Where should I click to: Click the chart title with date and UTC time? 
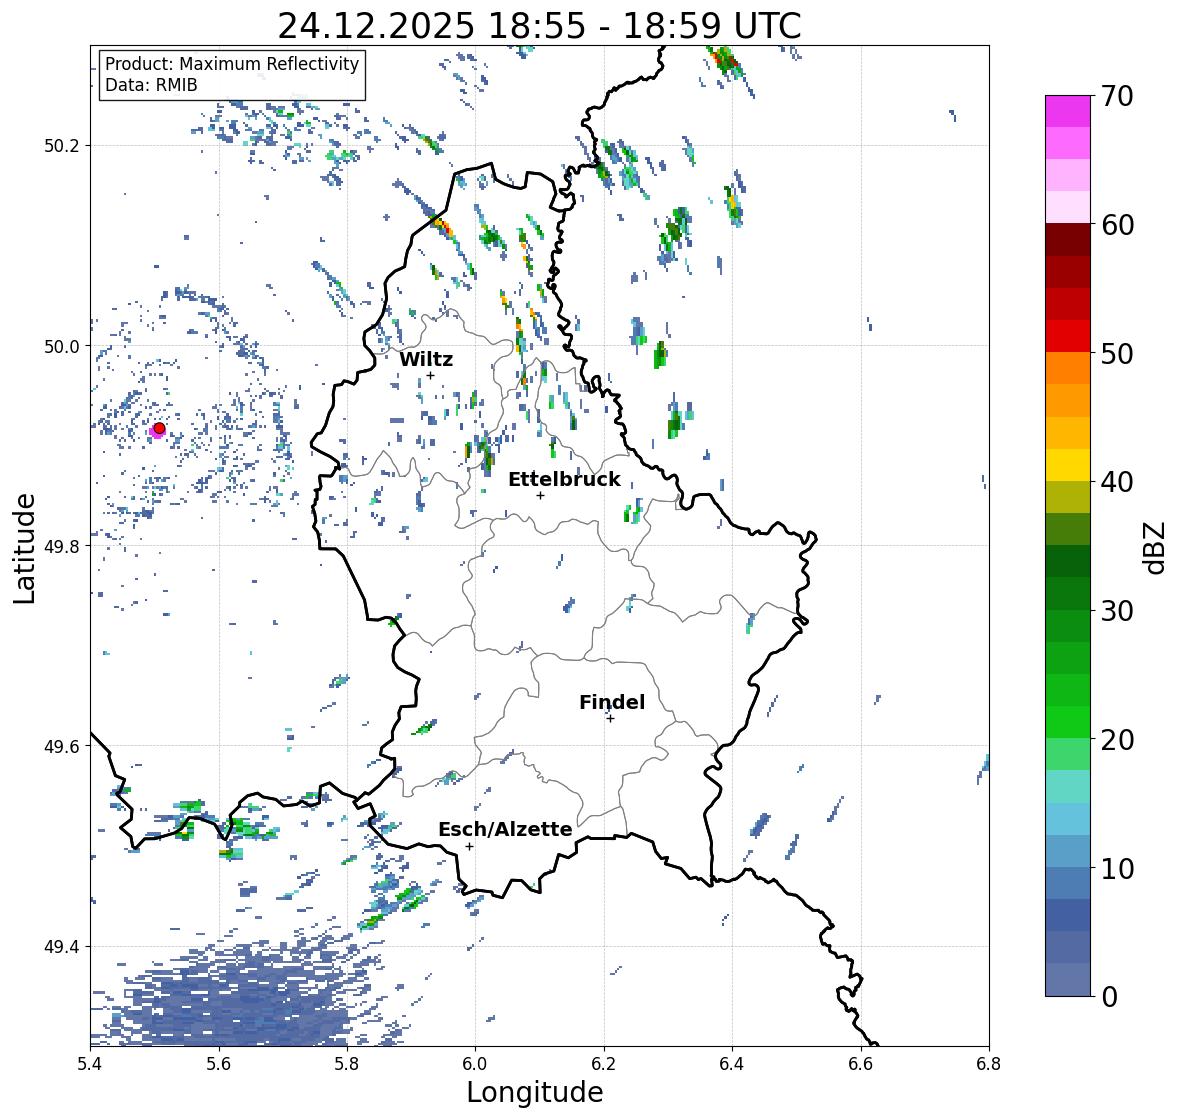[539, 26]
